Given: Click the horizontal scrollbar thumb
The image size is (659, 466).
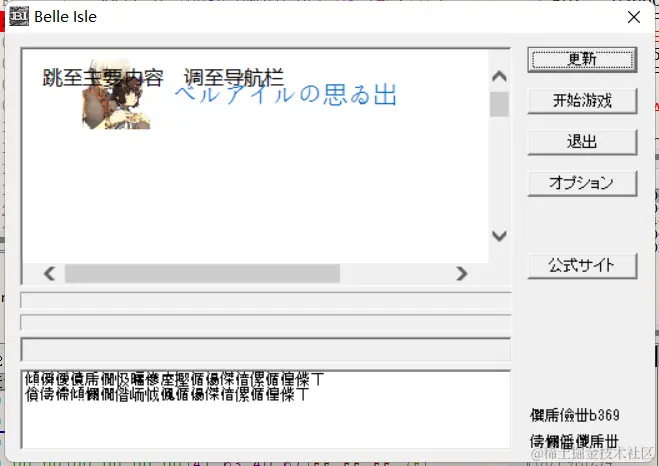Looking at the screenshot, I should pos(202,274).
